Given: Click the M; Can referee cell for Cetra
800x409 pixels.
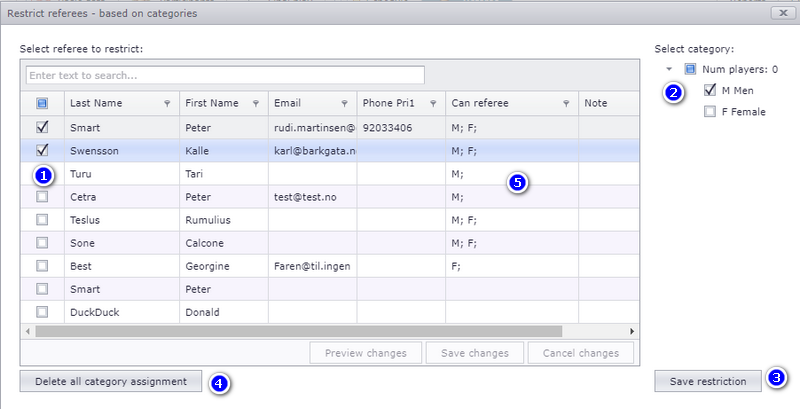Looking at the screenshot, I should pyautogui.click(x=512, y=197).
